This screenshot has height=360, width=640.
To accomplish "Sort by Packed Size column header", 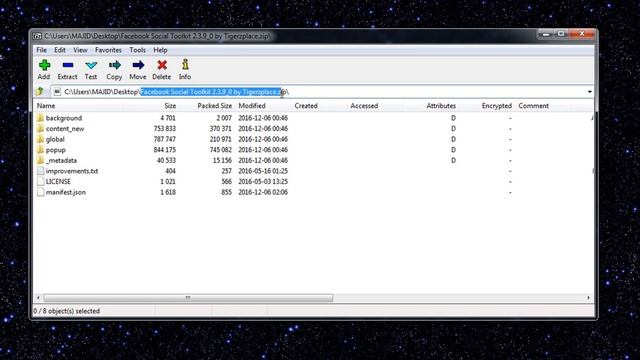I will pos(215,106).
